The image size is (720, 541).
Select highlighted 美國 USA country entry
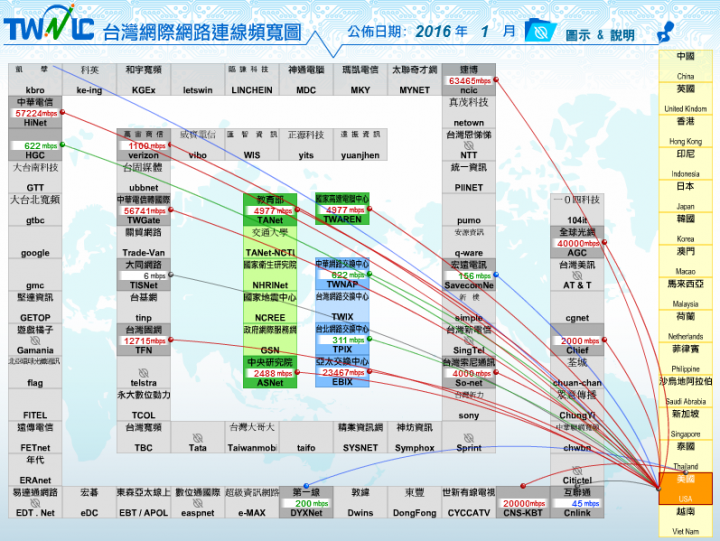tap(685, 489)
